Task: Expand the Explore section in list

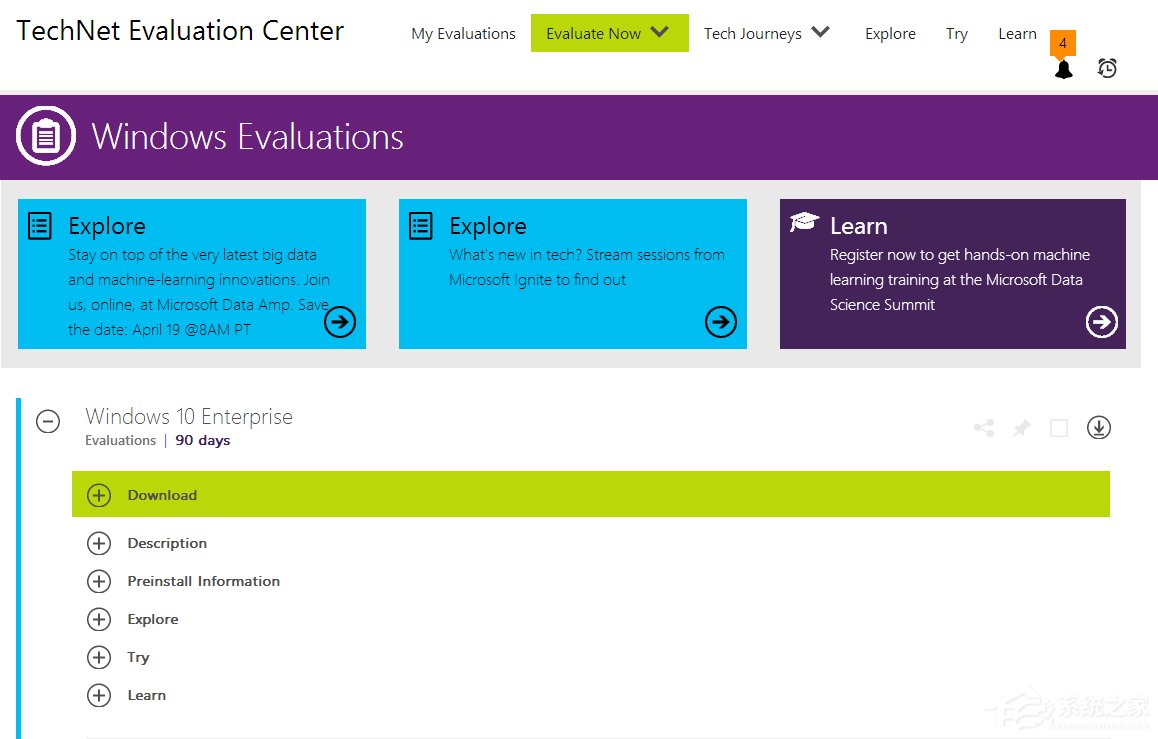Action: coord(99,619)
